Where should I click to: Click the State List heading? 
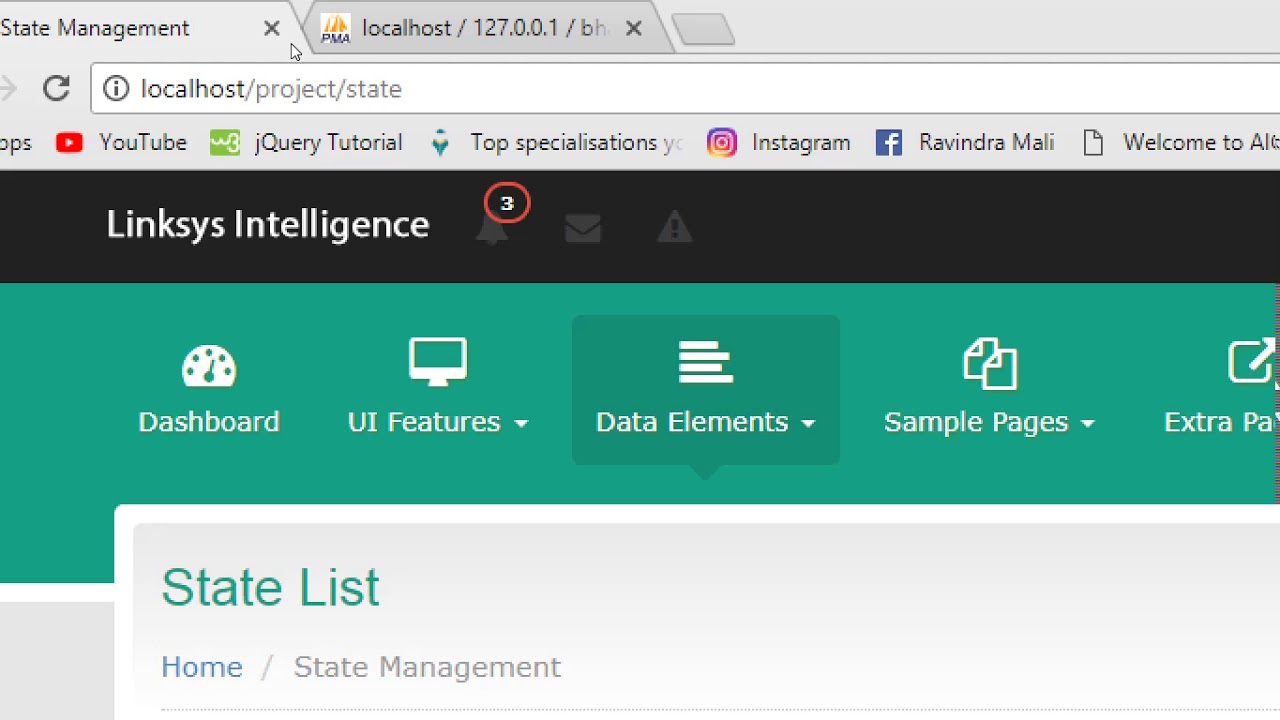(x=270, y=587)
